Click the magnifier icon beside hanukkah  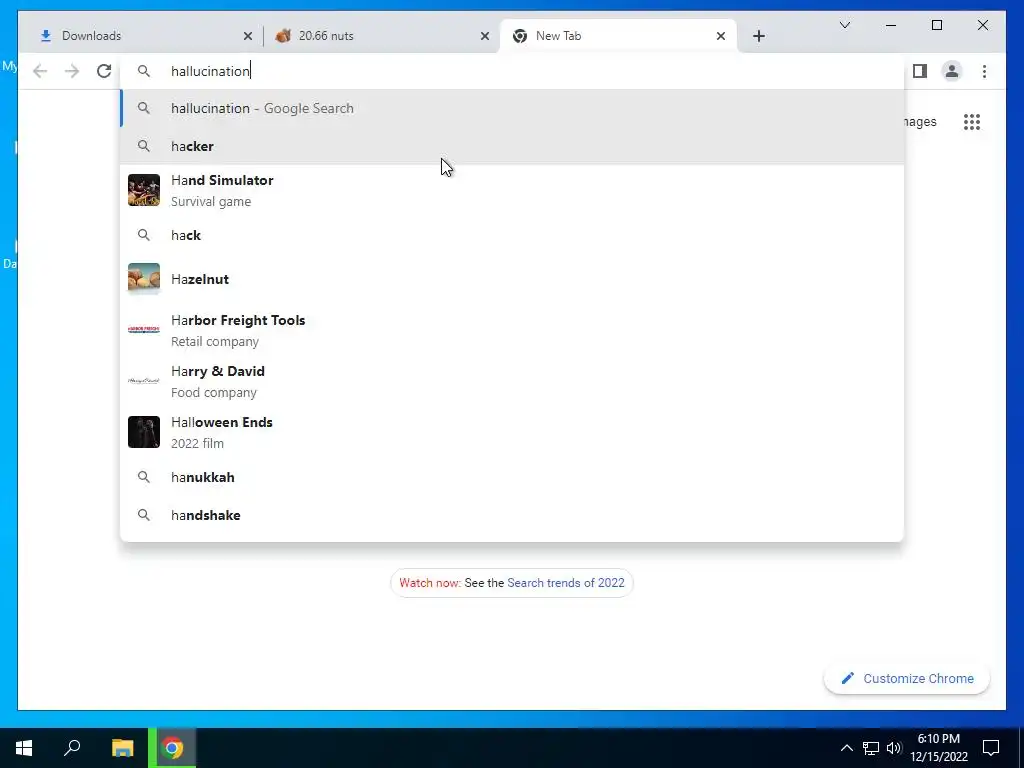144,477
